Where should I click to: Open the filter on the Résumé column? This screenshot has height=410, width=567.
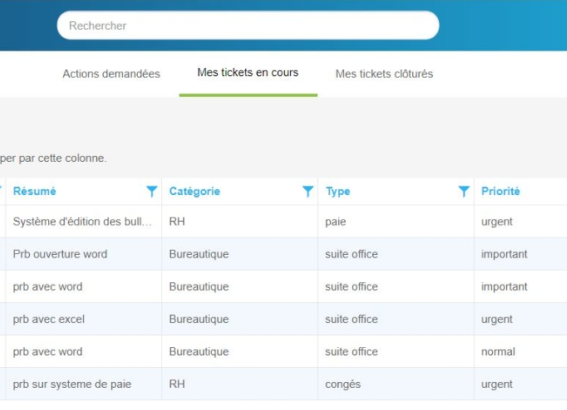(152, 191)
